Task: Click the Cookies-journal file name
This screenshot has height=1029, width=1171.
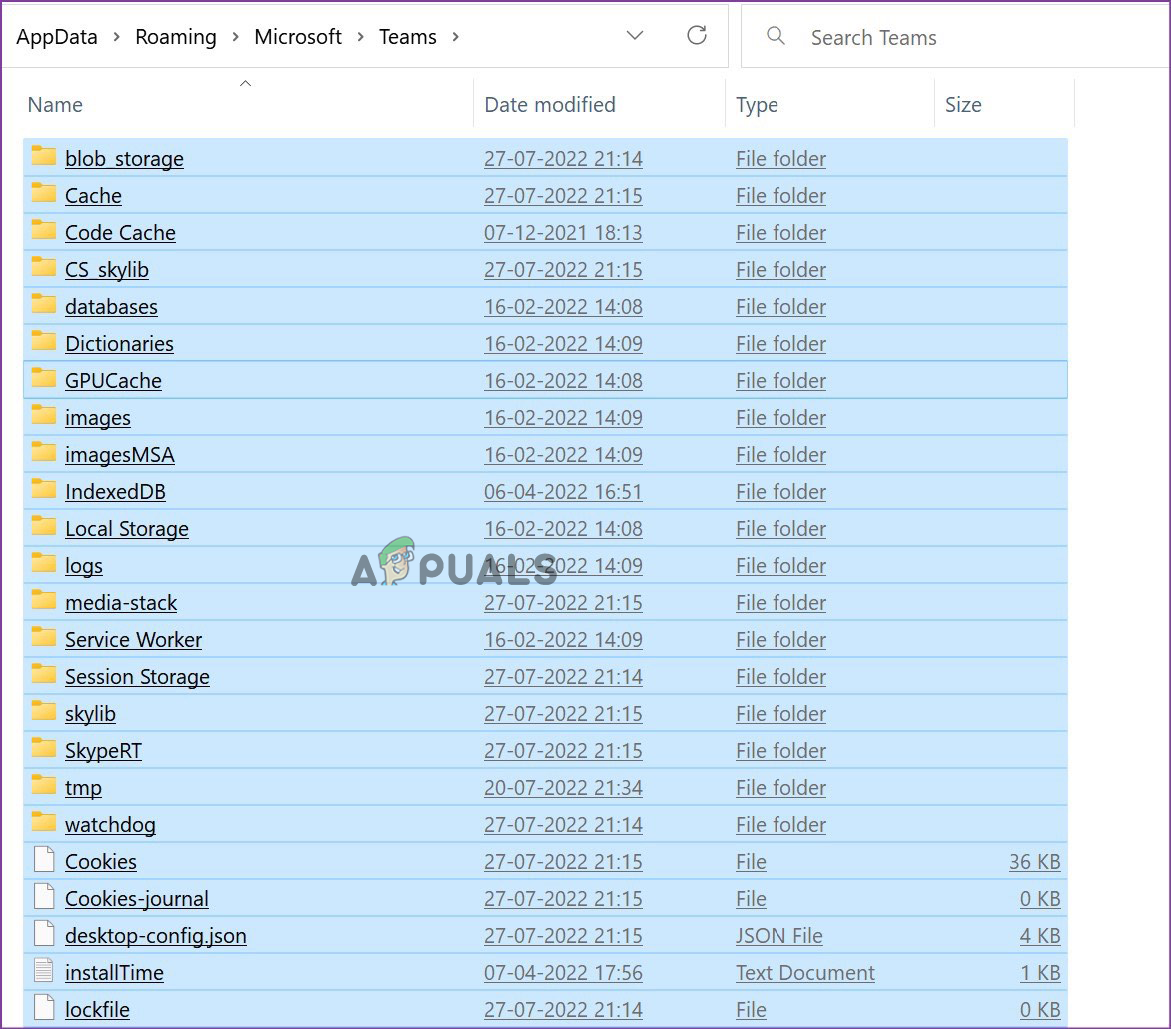Action: point(137,899)
